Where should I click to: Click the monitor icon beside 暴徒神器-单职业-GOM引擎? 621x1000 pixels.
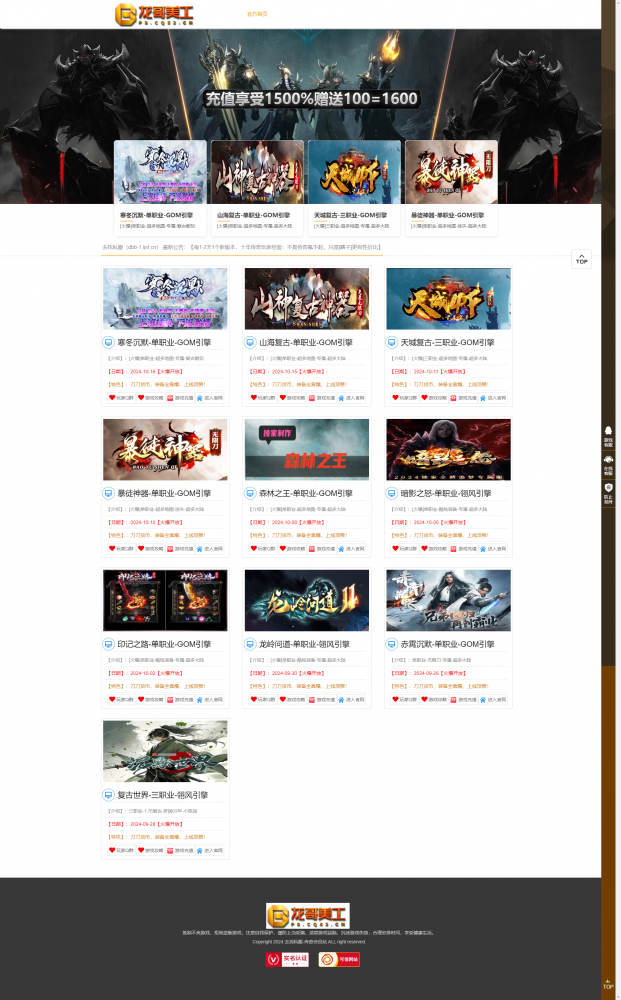(108, 493)
